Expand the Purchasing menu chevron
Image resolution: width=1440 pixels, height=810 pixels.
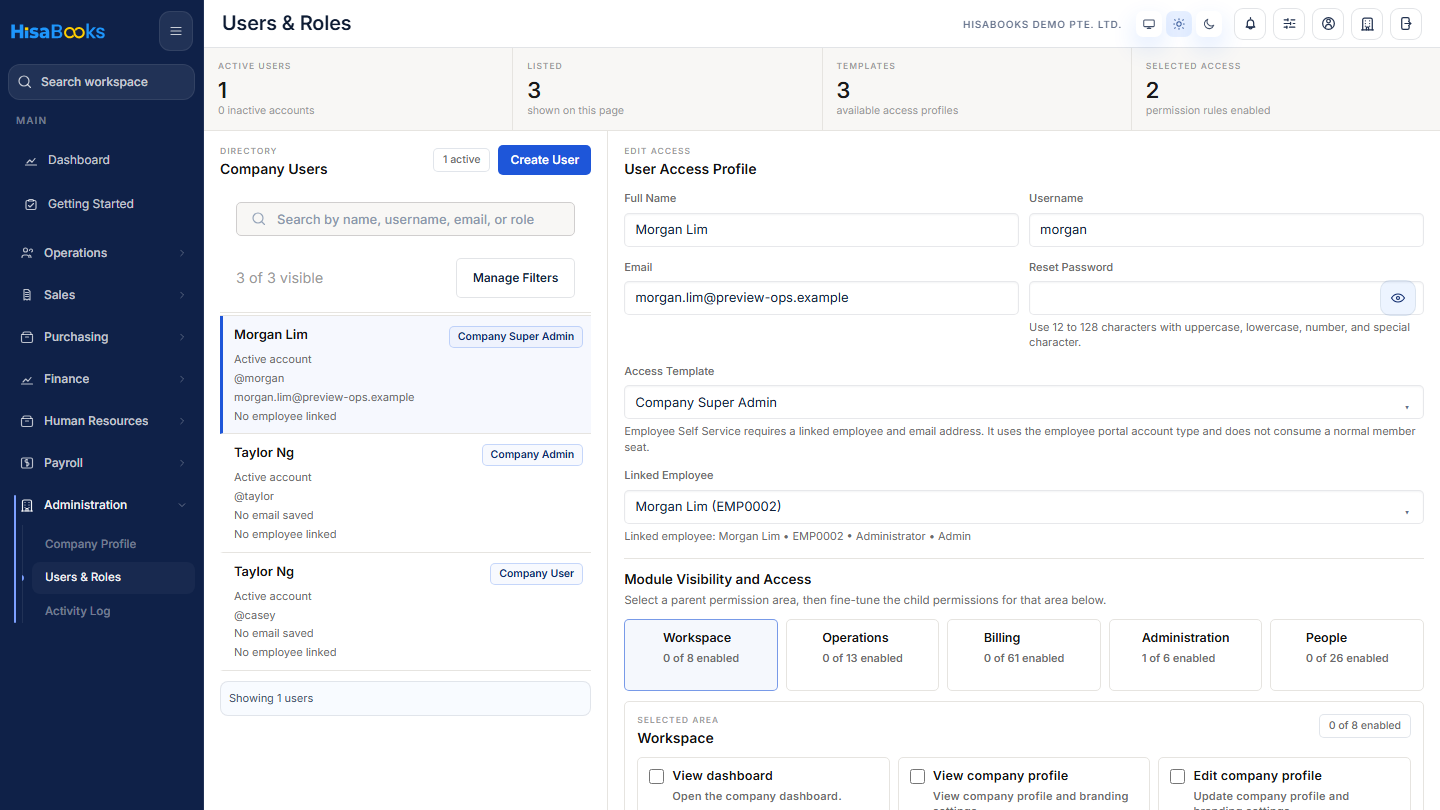tap(182, 337)
